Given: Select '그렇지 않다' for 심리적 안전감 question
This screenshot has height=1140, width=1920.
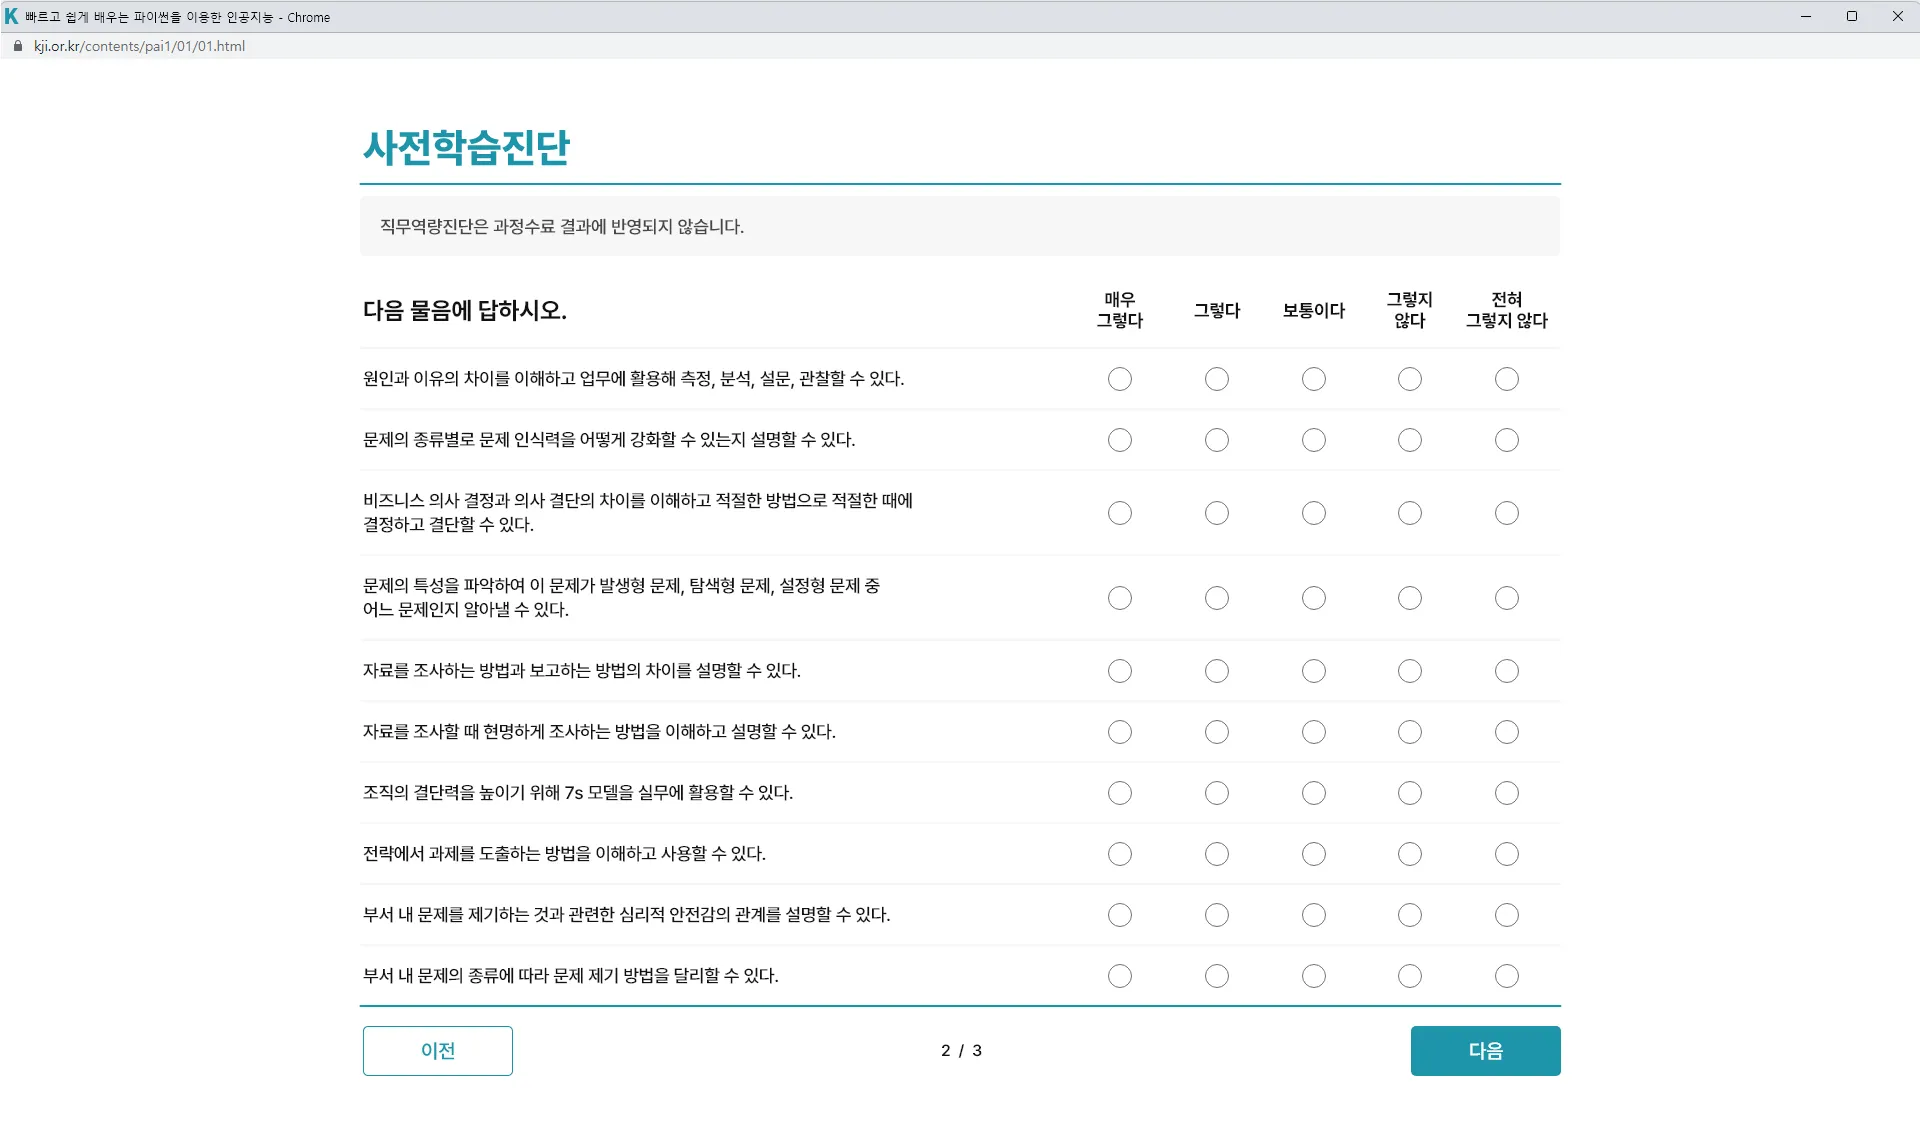Looking at the screenshot, I should click(x=1409, y=915).
